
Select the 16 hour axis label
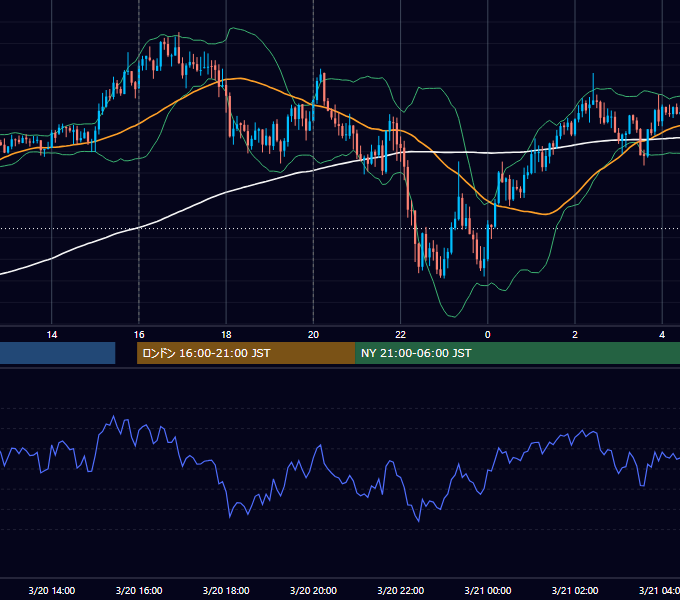139,335
